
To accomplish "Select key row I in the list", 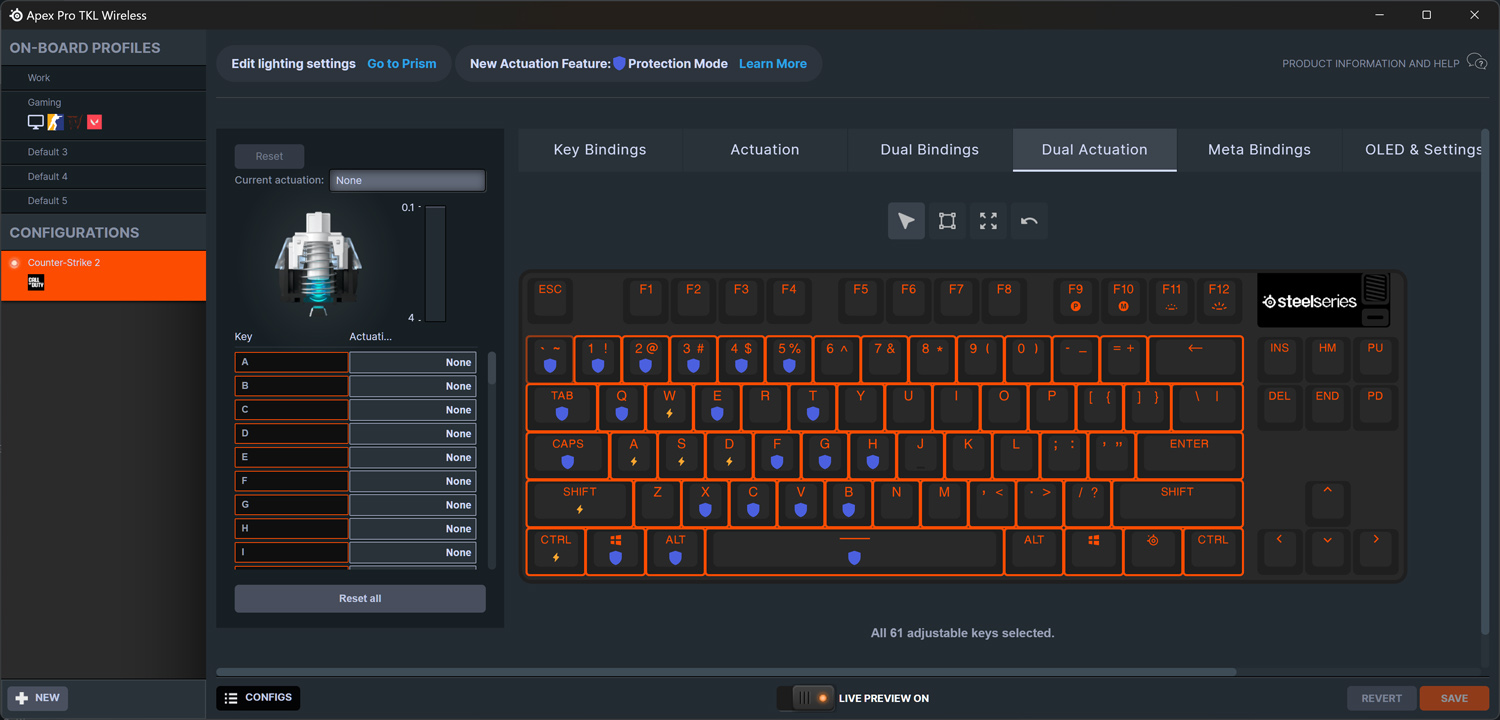I will click(x=291, y=553).
